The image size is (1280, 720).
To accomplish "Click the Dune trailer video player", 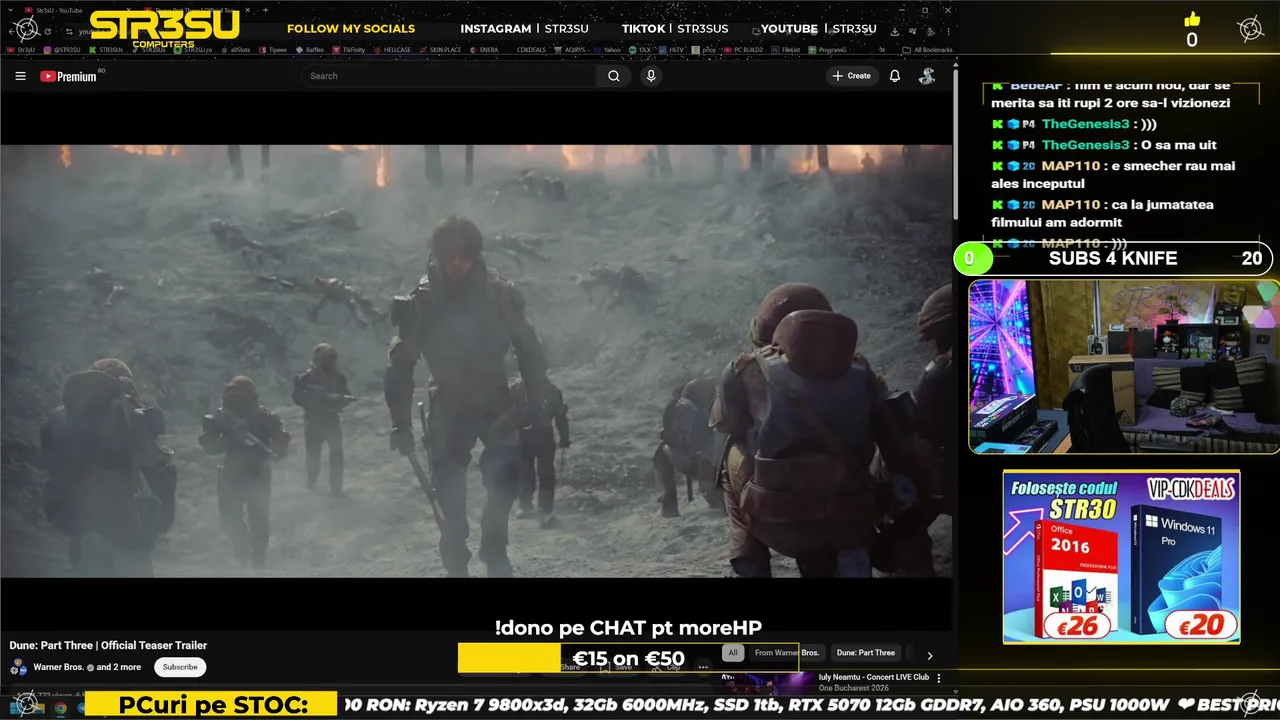I will click(476, 360).
